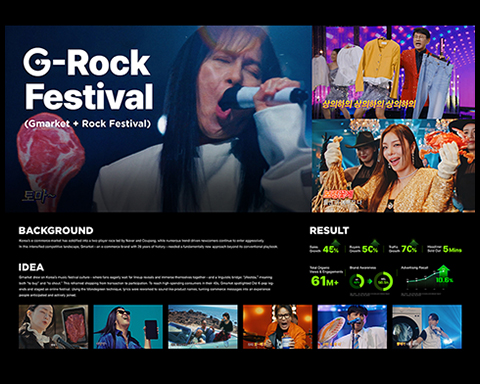Click the '10.6%' advertising recall value
The image size is (480, 384).
point(444,280)
